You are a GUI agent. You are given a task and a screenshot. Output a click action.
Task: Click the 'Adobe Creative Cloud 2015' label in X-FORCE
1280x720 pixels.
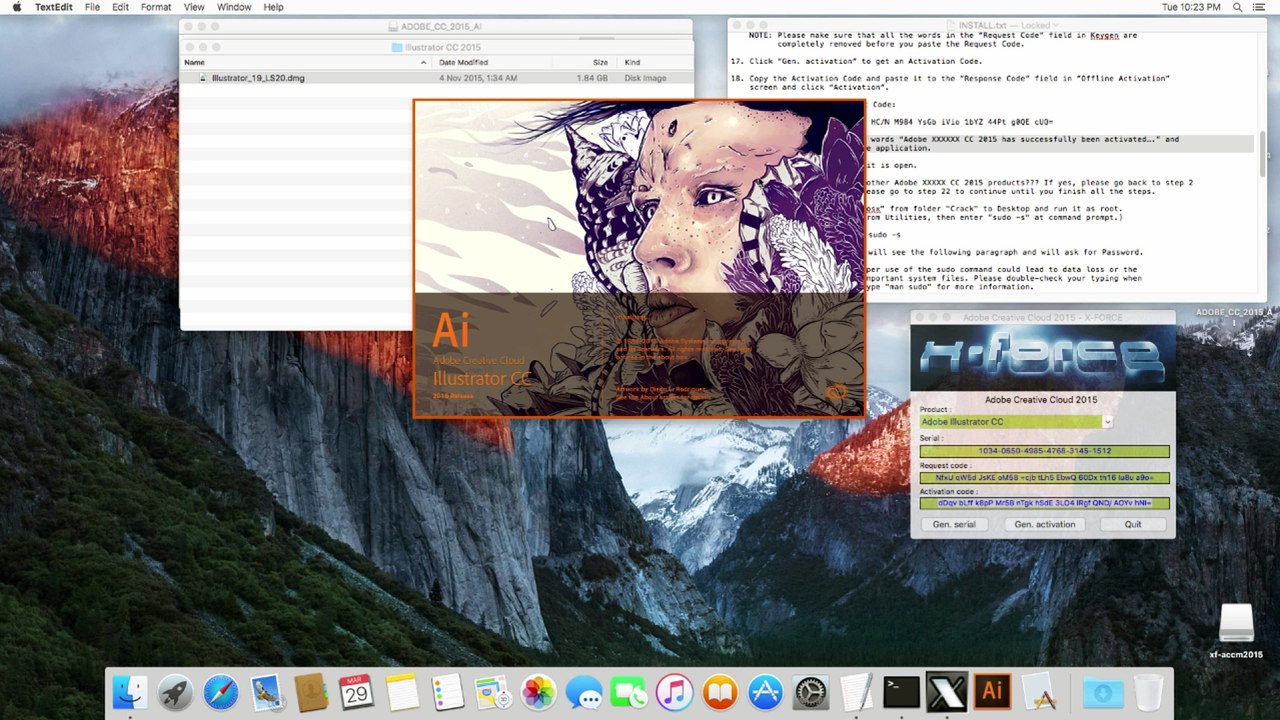(1041, 400)
